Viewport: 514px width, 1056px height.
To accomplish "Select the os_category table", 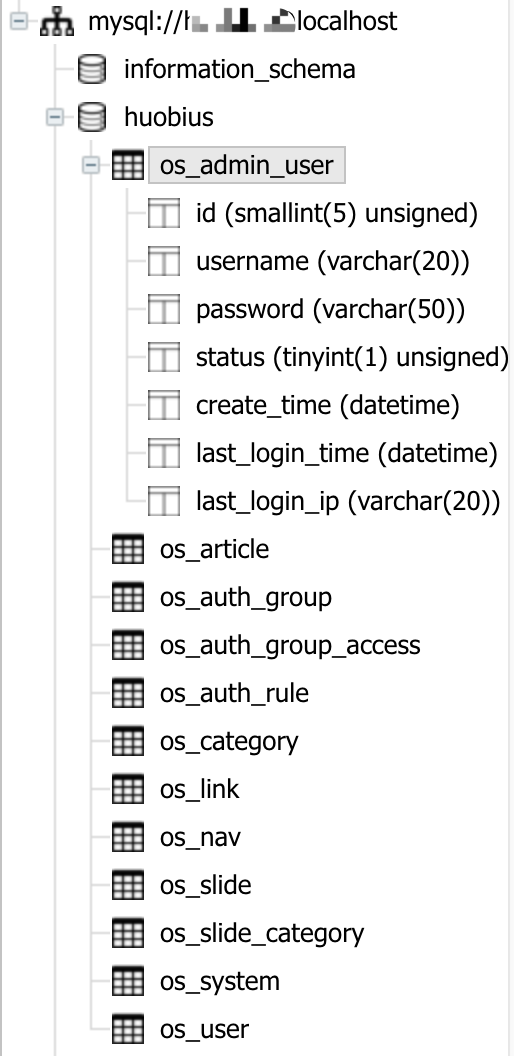I will coord(229,741).
